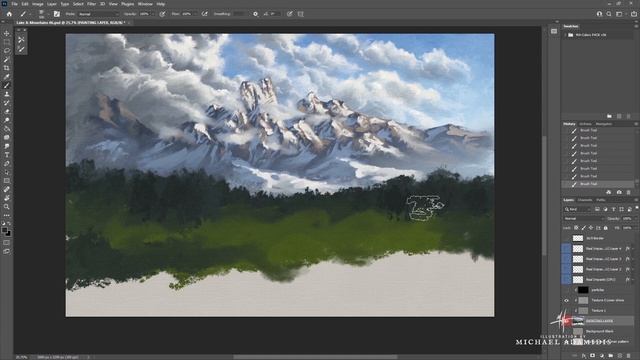Select the Brush tool in toolbar

coord(7,85)
